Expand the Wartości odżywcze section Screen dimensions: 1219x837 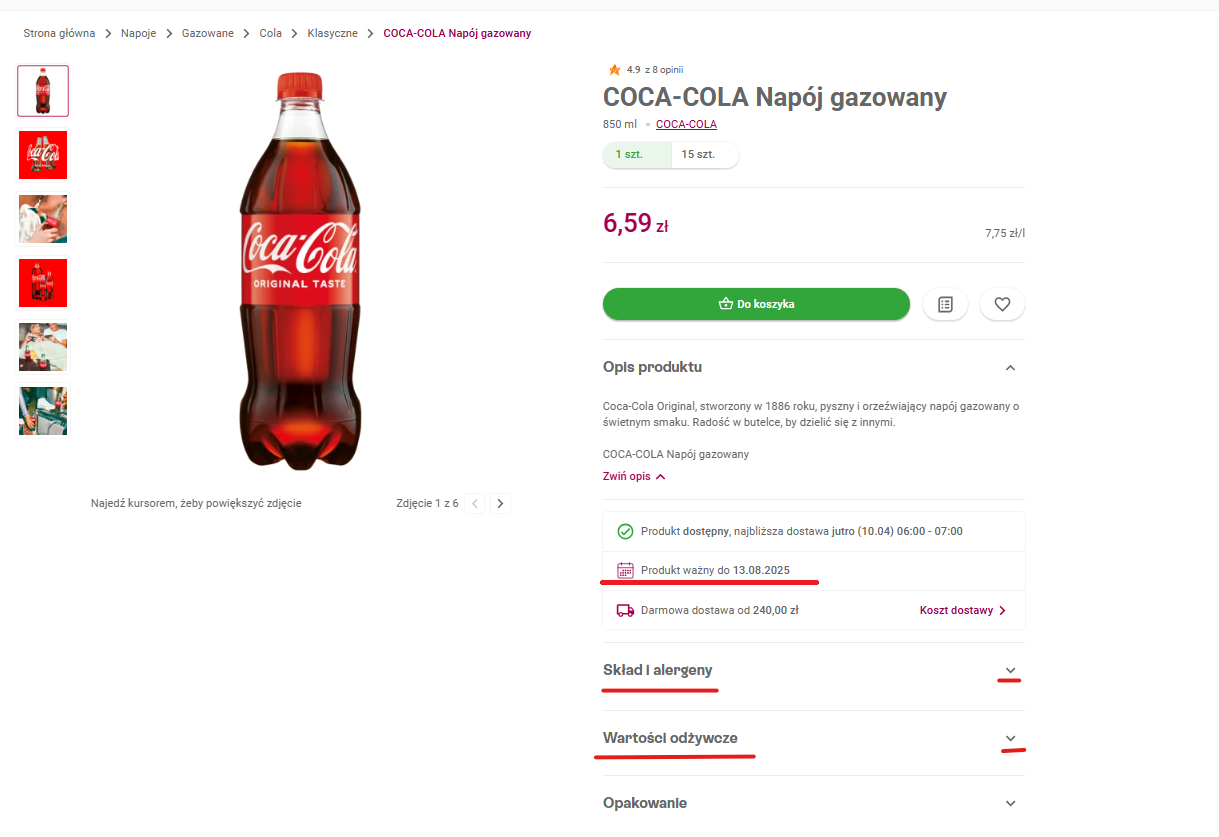tap(1010, 739)
